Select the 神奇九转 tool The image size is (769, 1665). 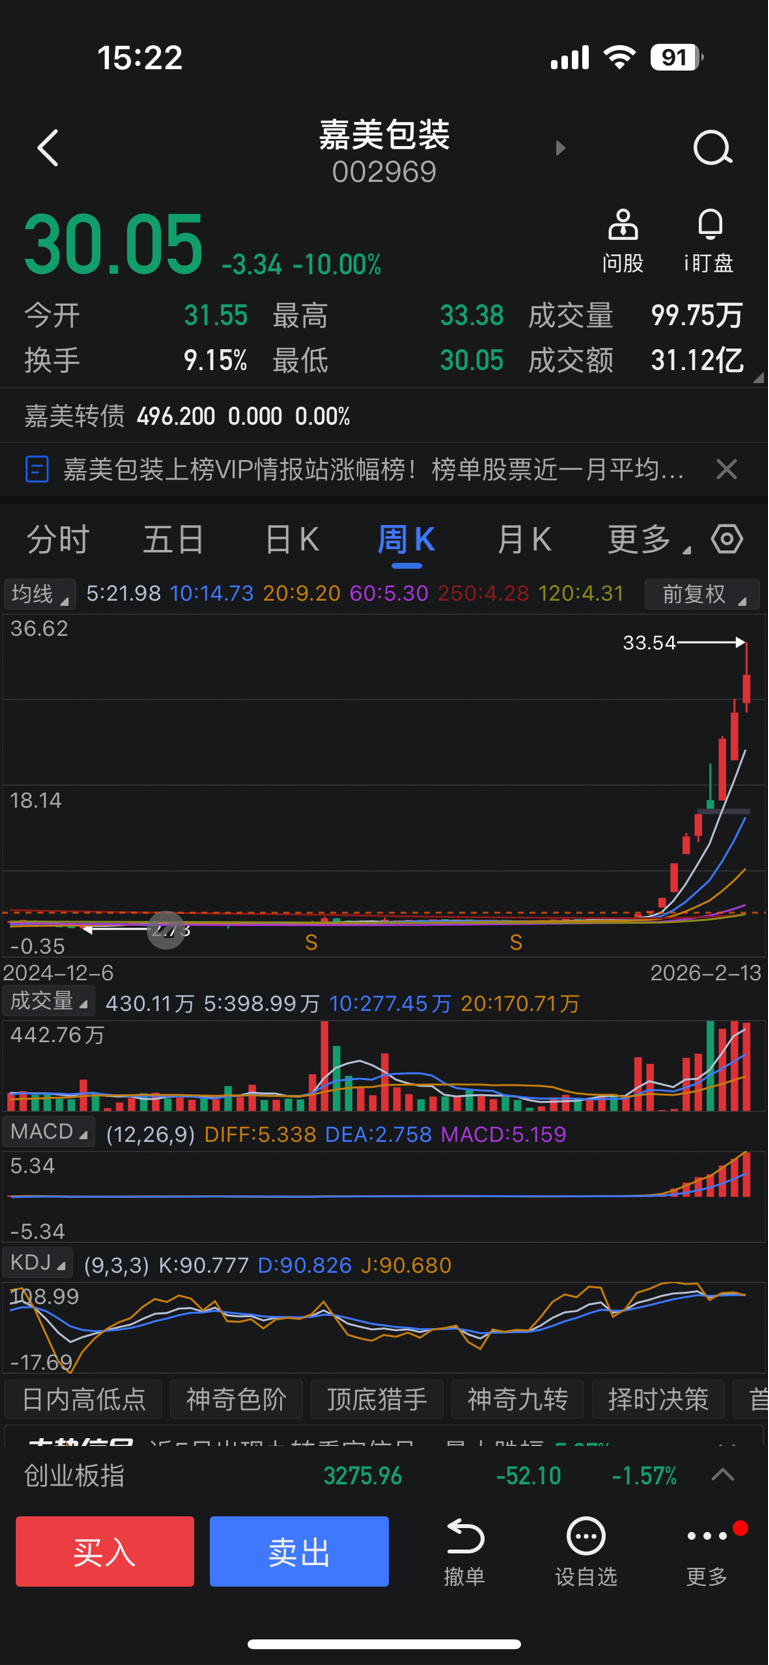point(518,1399)
